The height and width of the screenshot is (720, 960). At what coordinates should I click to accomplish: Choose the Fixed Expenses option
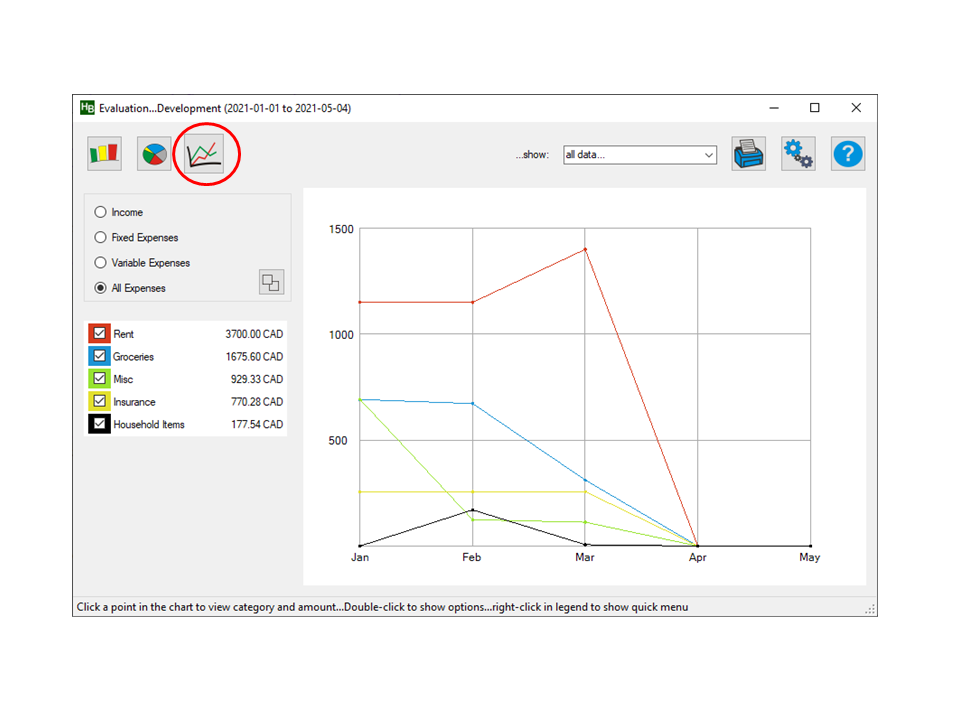[100, 238]
